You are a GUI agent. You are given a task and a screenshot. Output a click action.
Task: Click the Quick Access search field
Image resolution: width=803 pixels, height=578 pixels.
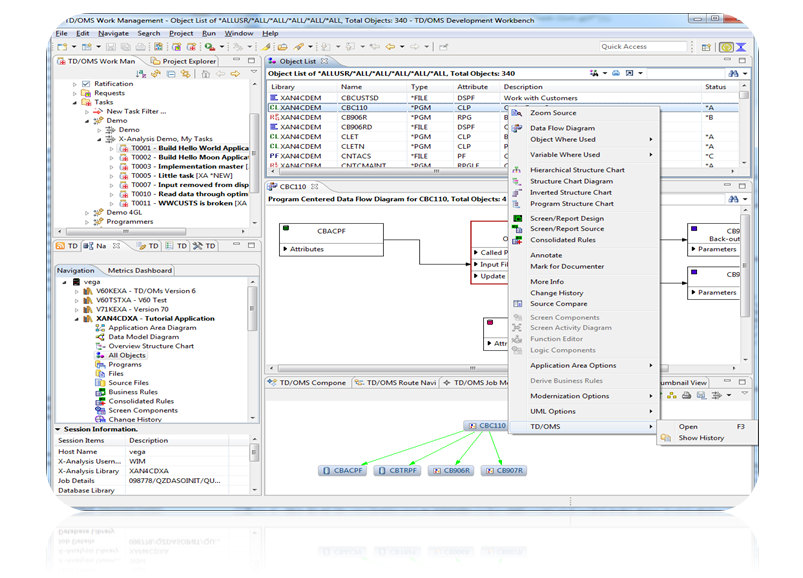pos(643,47)
